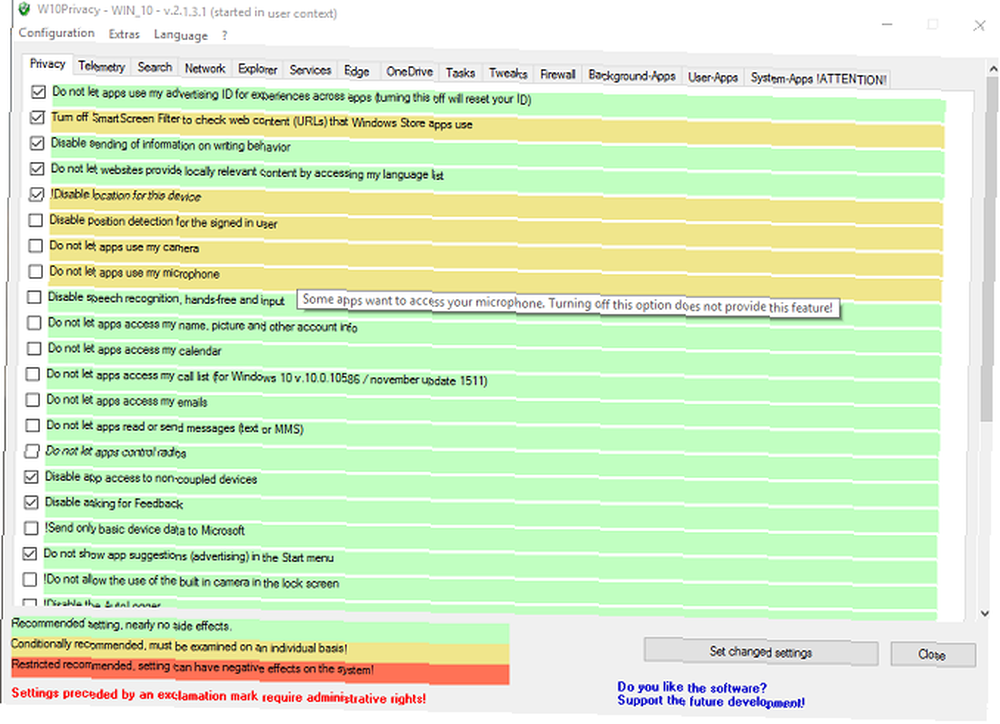Click the Set changed settings button
The height and width of the screenshot is (724, 1000).
[x=761, y=652]
